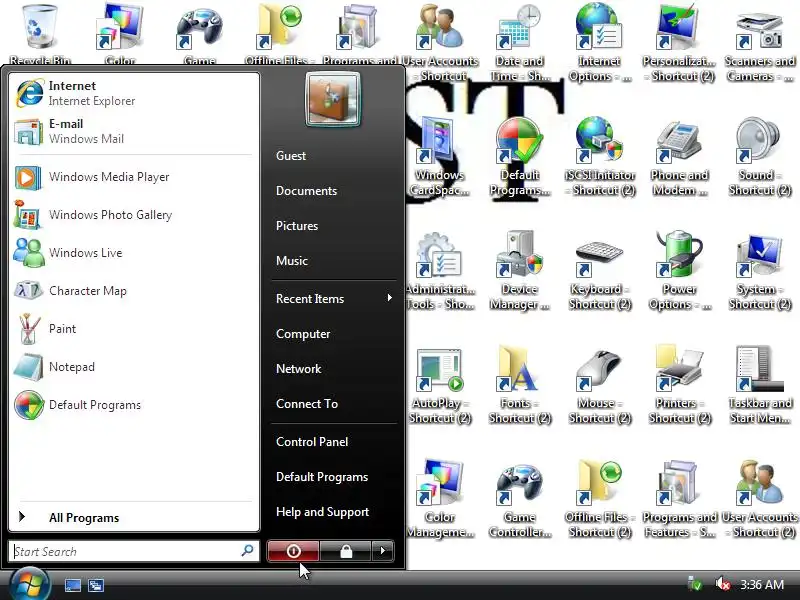The height and width of the screenshot is (600, 800).
Task: Select Fonts Shortcut (2) icon
Action: point(519,385)
